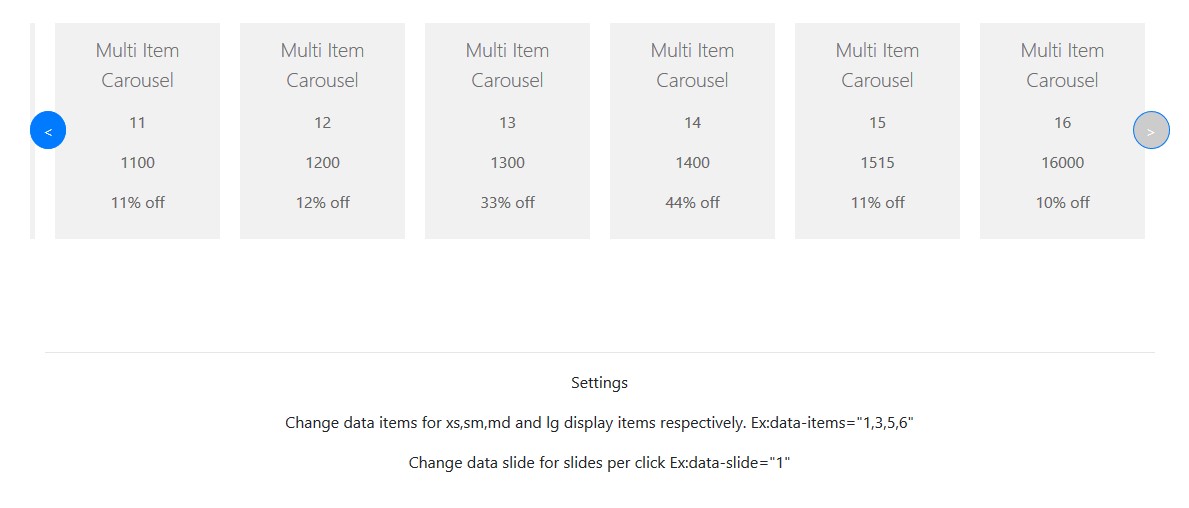Select carousel item number 11
The width and height of the screenshot is (1189, 508).
point(137,123)
